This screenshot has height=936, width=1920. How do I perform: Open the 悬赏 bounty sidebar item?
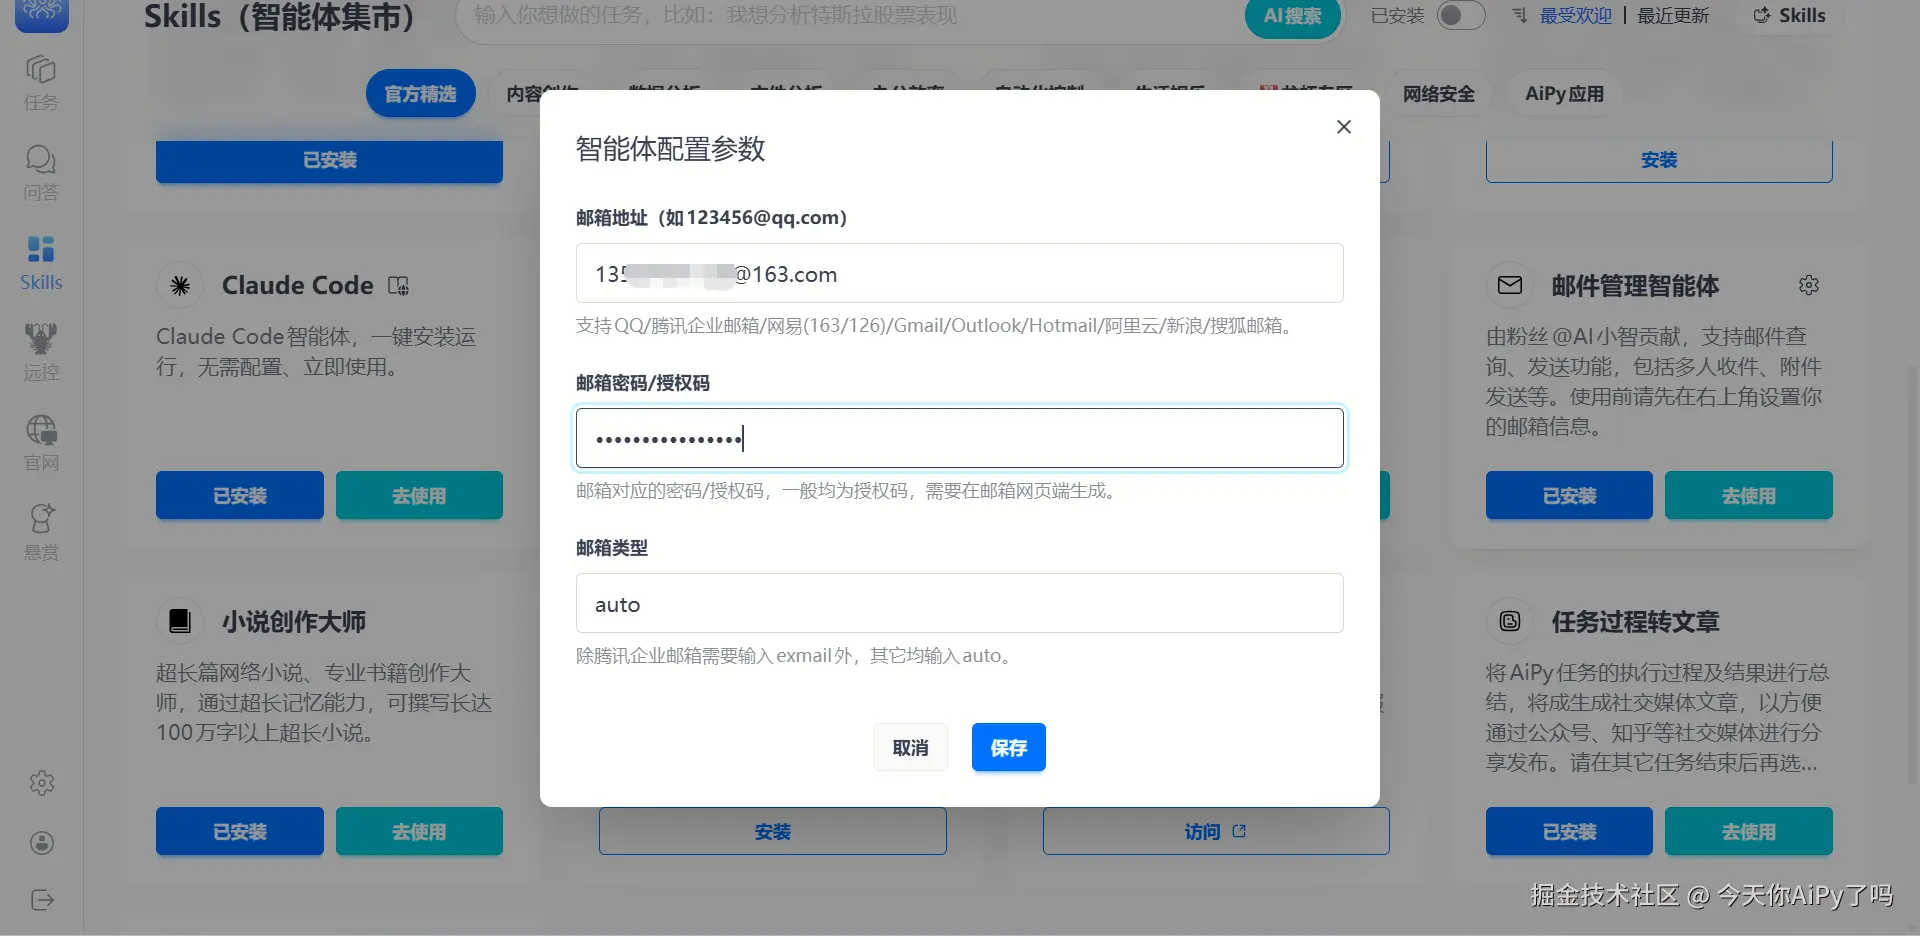[x=41, y=533]
